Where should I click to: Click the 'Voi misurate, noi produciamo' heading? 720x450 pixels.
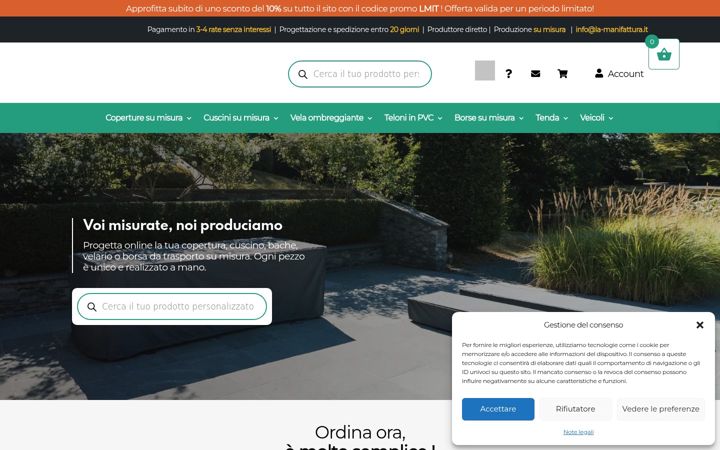tap(183, 225)
